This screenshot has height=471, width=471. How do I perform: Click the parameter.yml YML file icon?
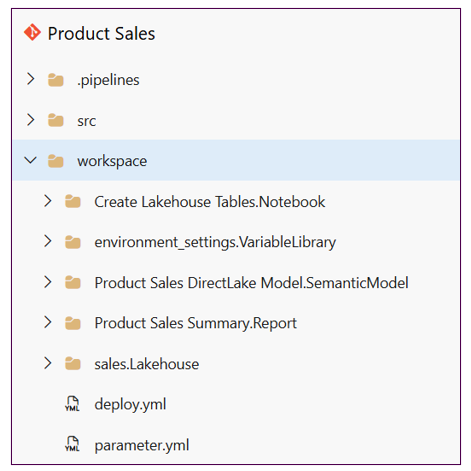pos(72,444)
